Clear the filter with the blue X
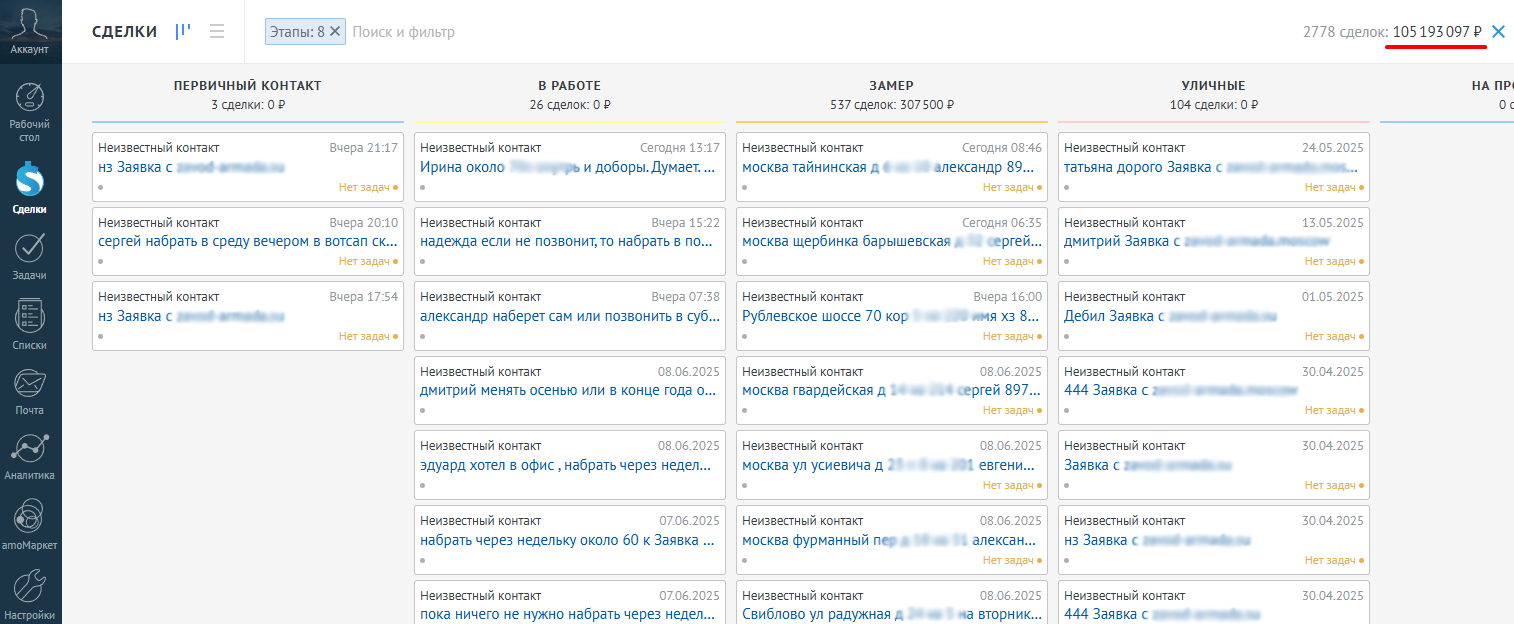This screenshot has width=1514, height=624. pyautogui.click(x=1498, y=32)
